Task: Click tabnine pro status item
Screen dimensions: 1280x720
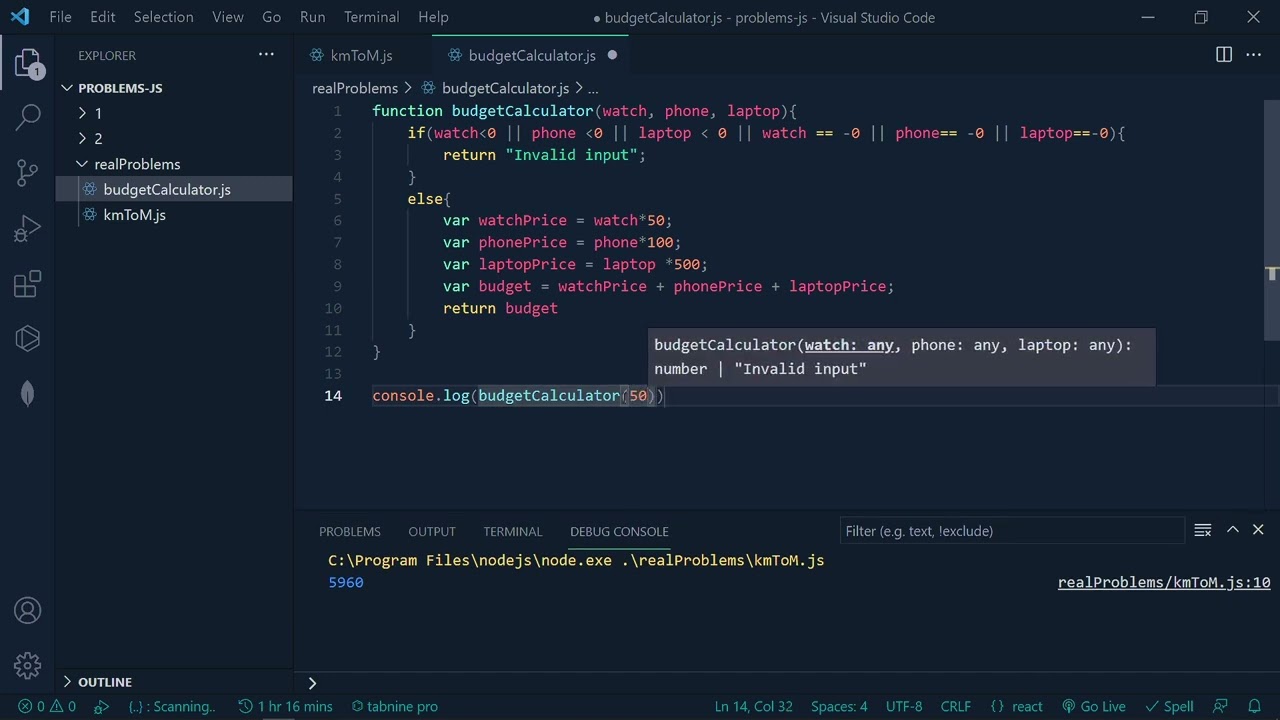Action: coord(395,706)
